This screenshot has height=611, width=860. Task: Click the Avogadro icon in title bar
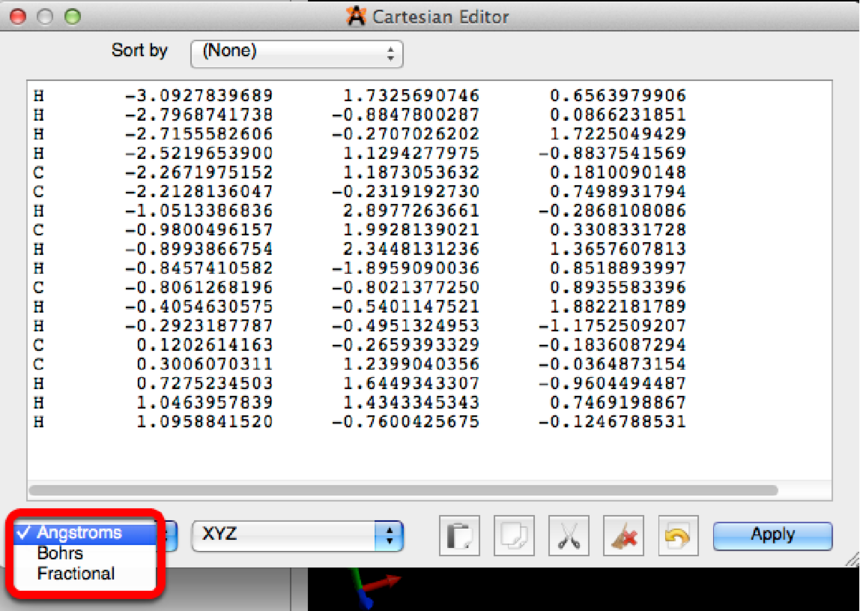click(355, 16)
